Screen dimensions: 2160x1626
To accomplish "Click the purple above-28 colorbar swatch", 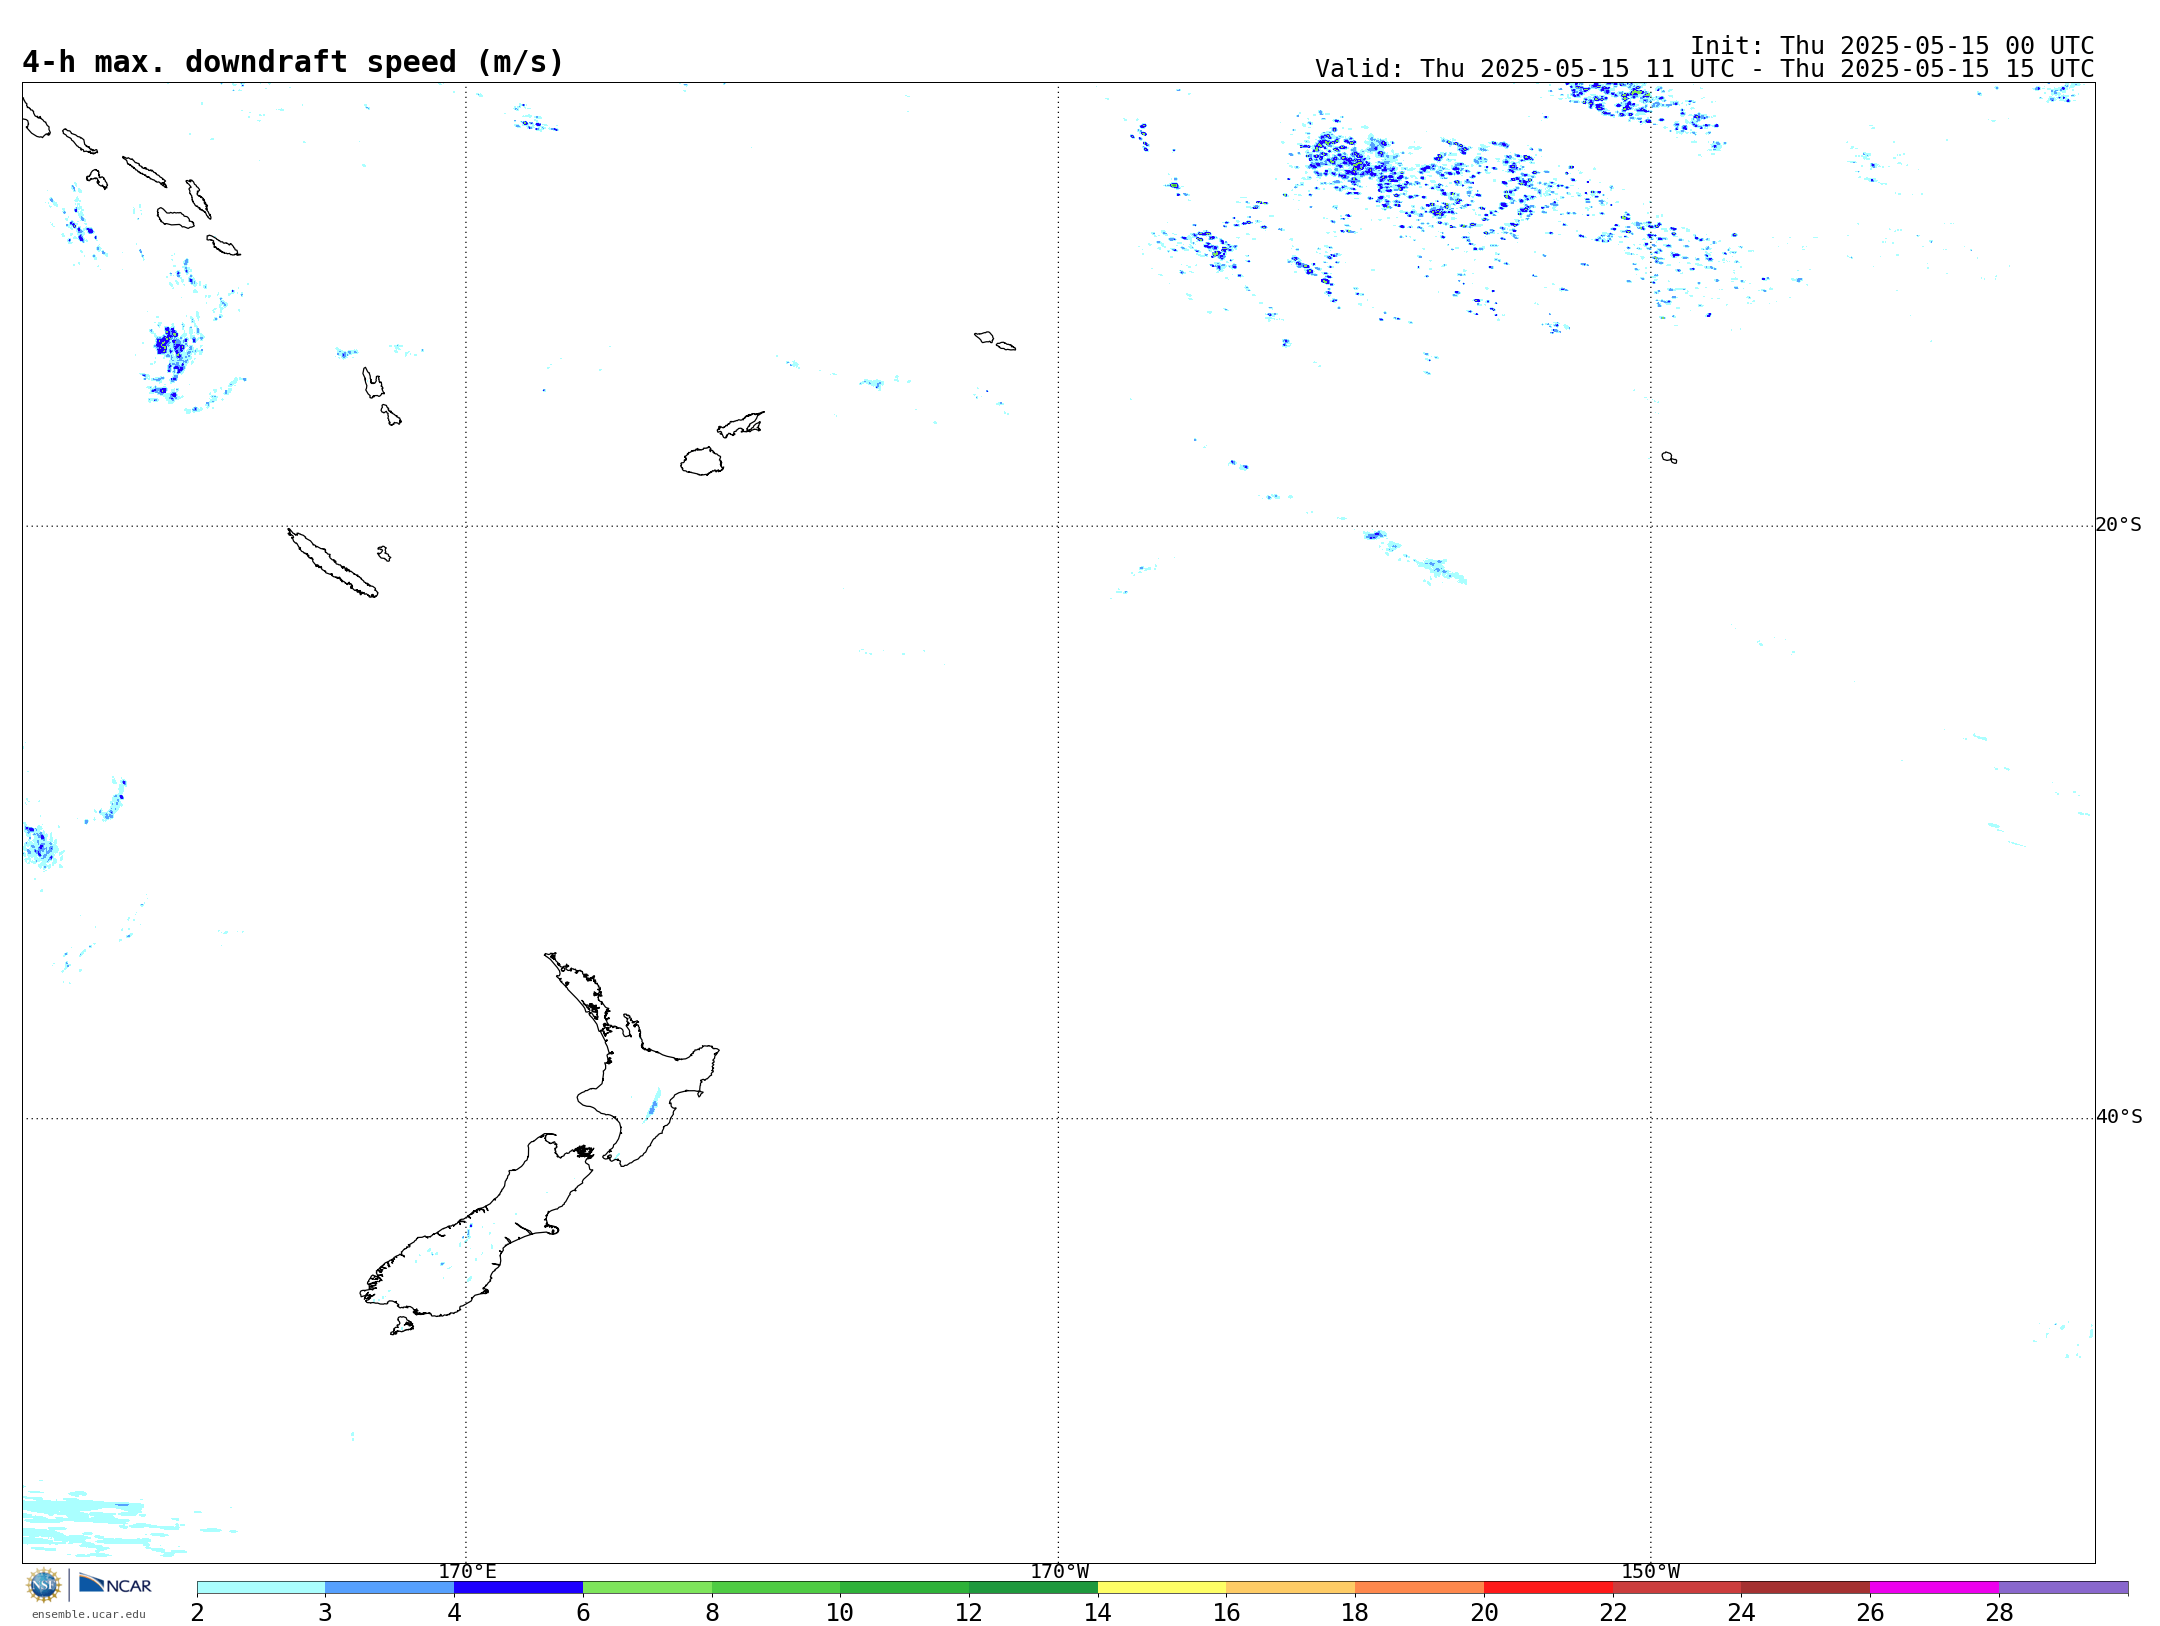I will pyautogui.click(x=2063, y=1588).
